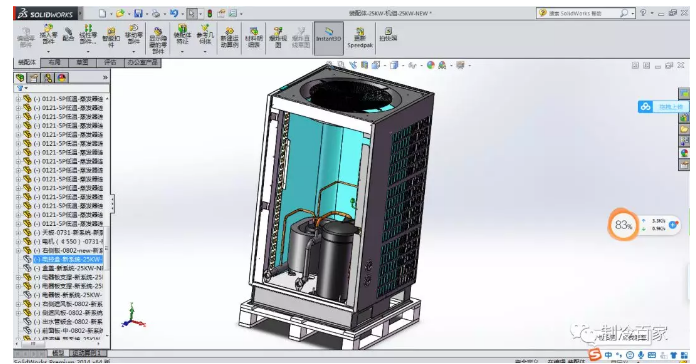Switch to the 布局 (Layout) tab

point(54,63)
